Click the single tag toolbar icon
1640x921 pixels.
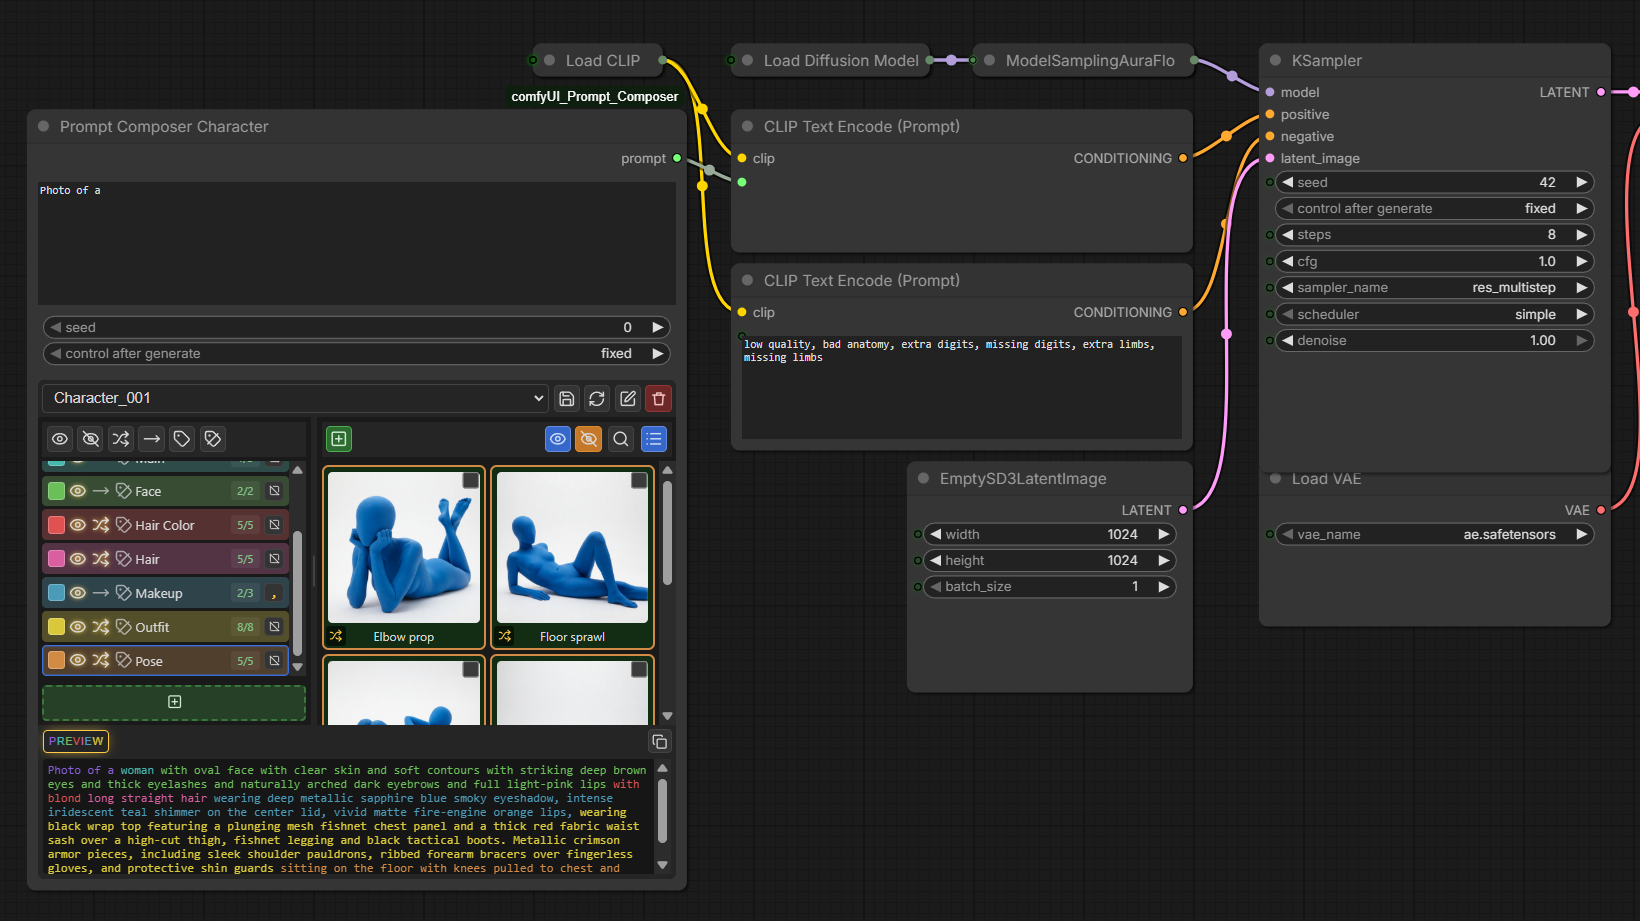coord(182,439)
